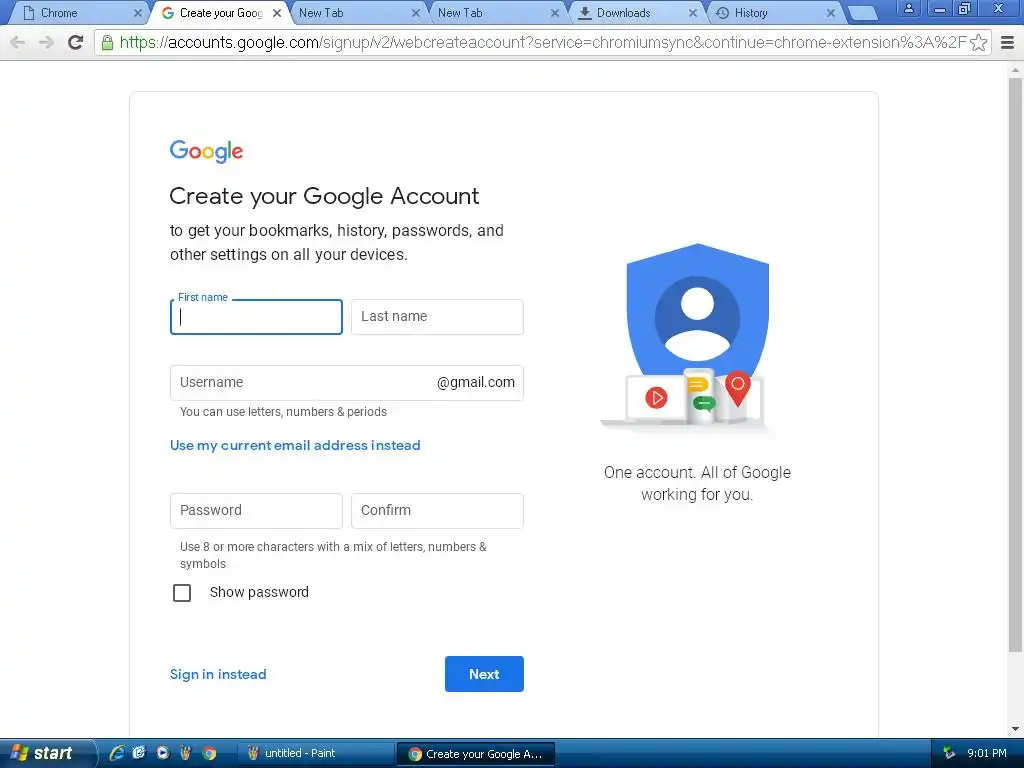
Task: Click the Confirm password field
Action: [437, 511]
